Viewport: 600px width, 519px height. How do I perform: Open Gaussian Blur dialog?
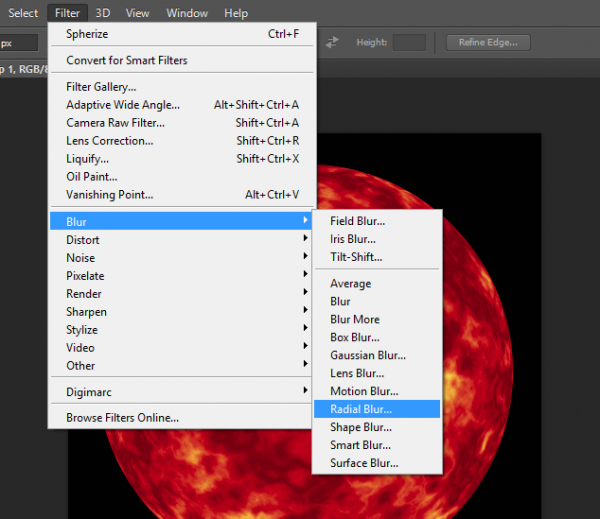pyautogui.click(x=377, y=356)
